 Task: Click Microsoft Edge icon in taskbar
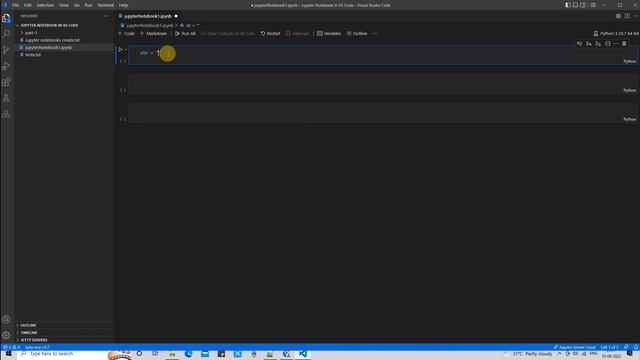pyautogui.click(x=188, y=354)
